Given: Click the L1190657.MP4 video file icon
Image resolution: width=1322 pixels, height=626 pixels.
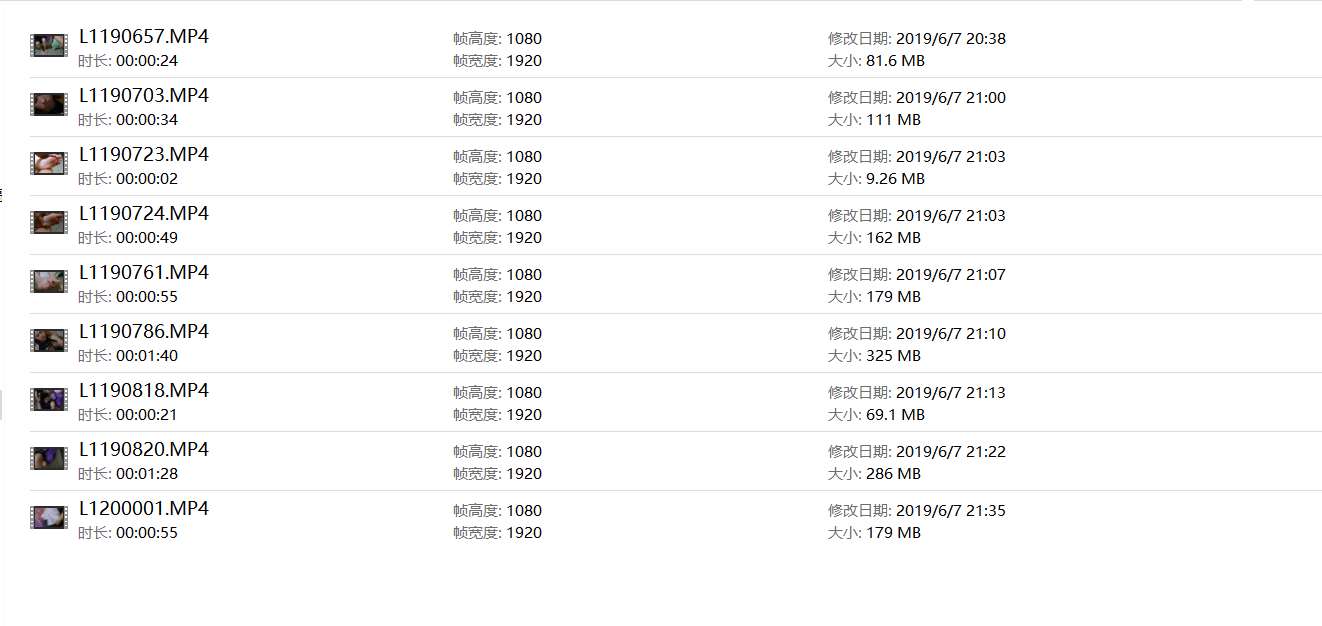Looking at the screenshot, I should point(48,45).
